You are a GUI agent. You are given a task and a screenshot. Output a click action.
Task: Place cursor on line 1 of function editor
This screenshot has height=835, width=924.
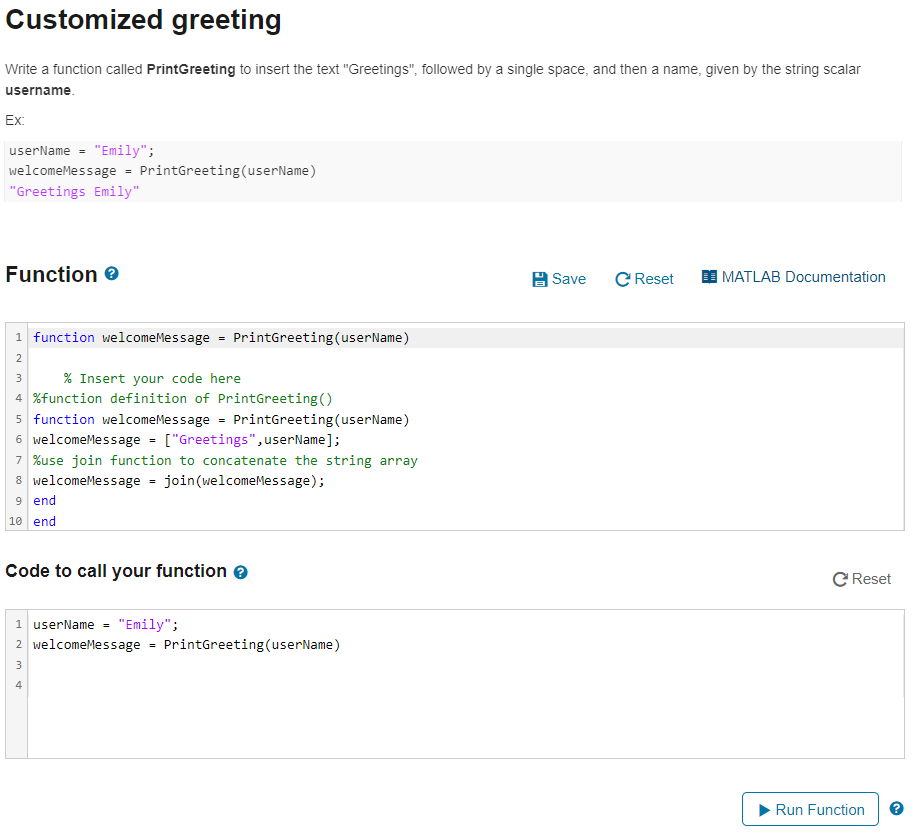(466, 338)
